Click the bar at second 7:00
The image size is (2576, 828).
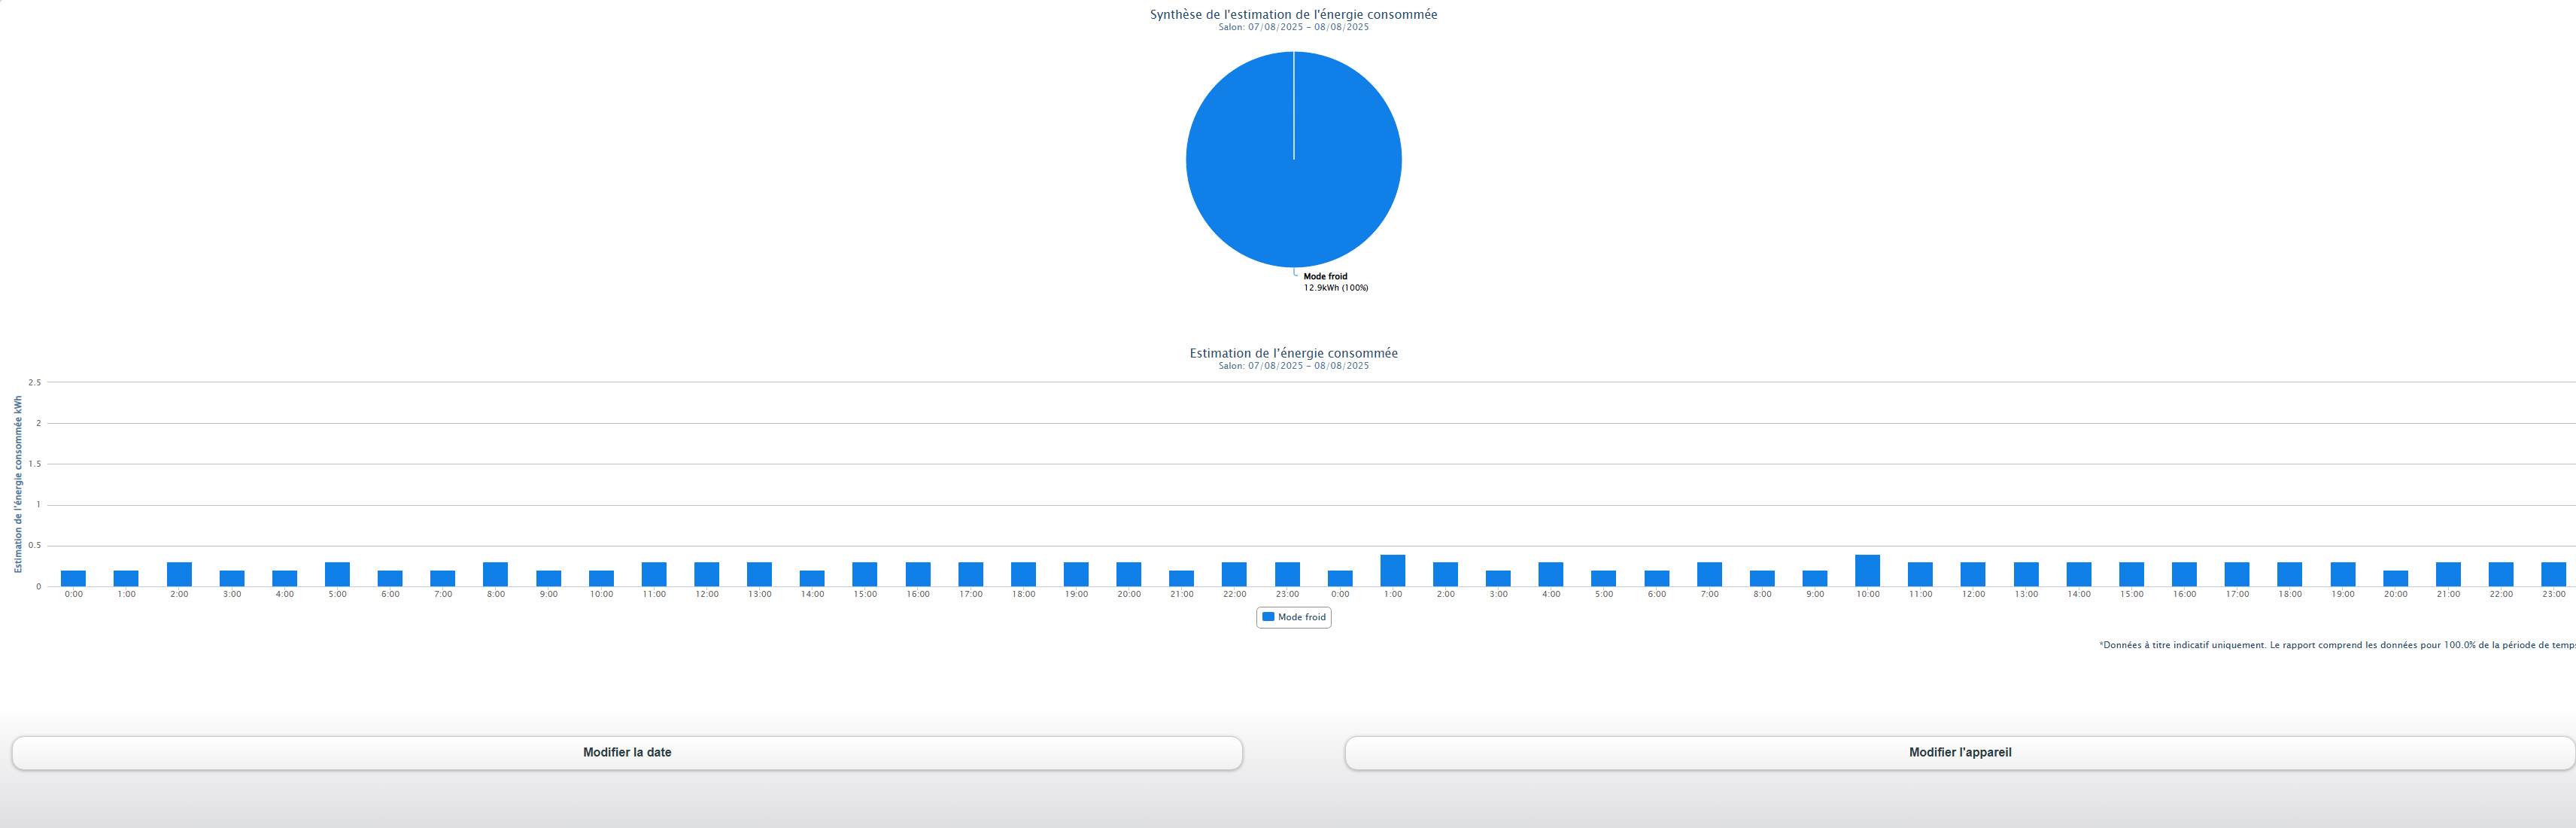1710,574
